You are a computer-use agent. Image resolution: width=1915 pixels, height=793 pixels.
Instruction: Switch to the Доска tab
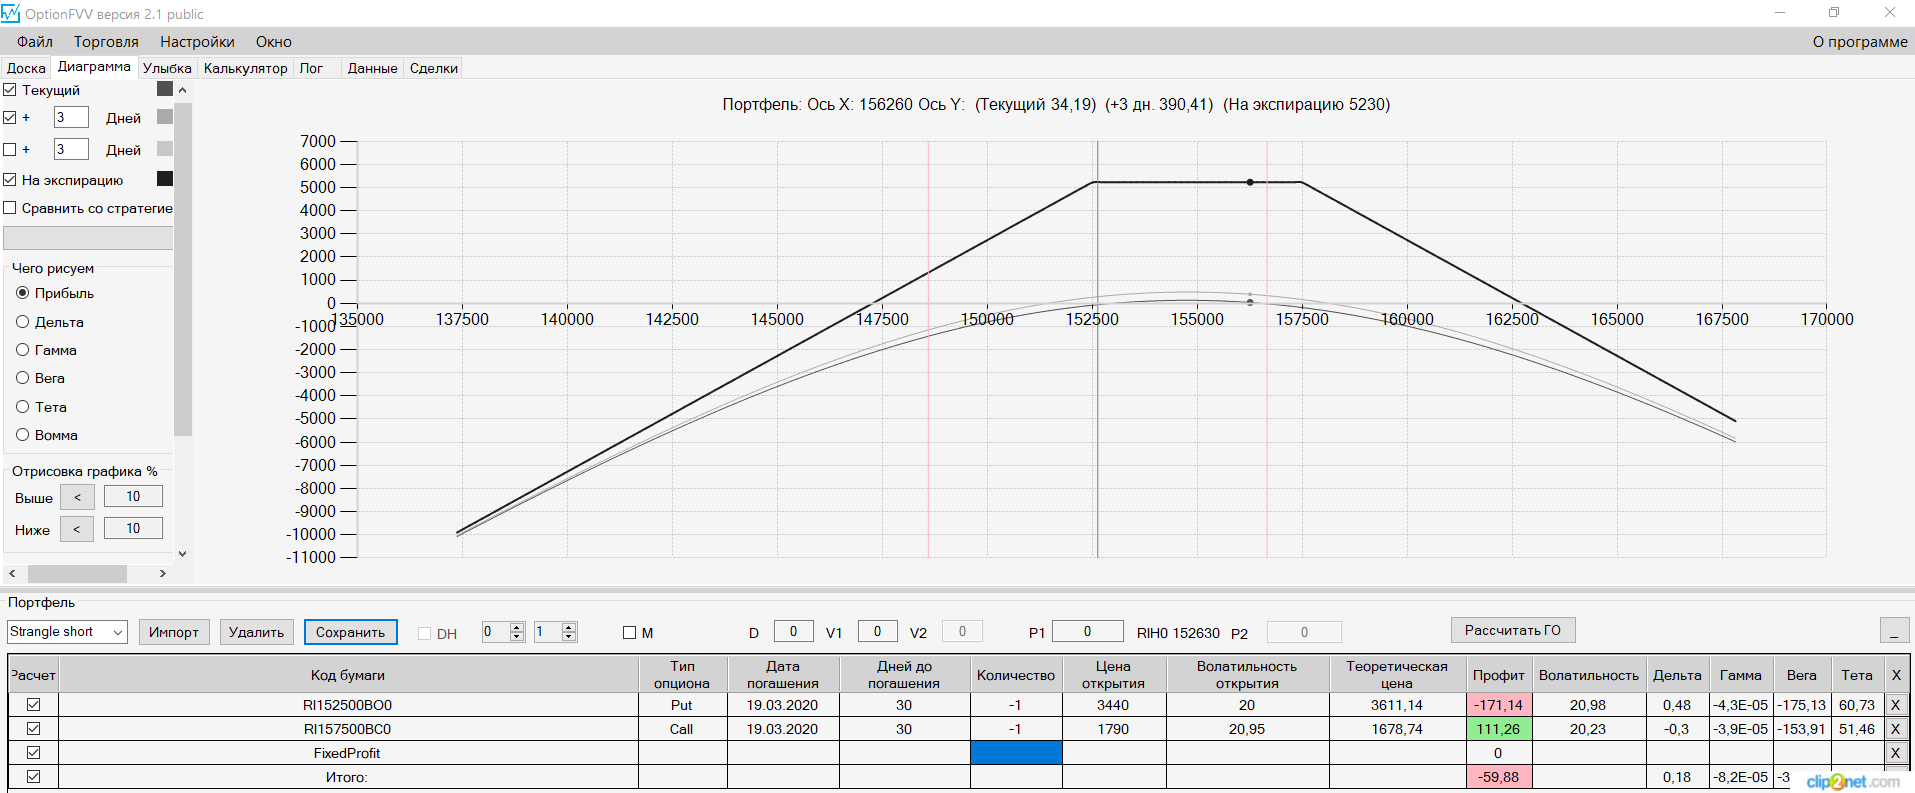coord(26,68)
